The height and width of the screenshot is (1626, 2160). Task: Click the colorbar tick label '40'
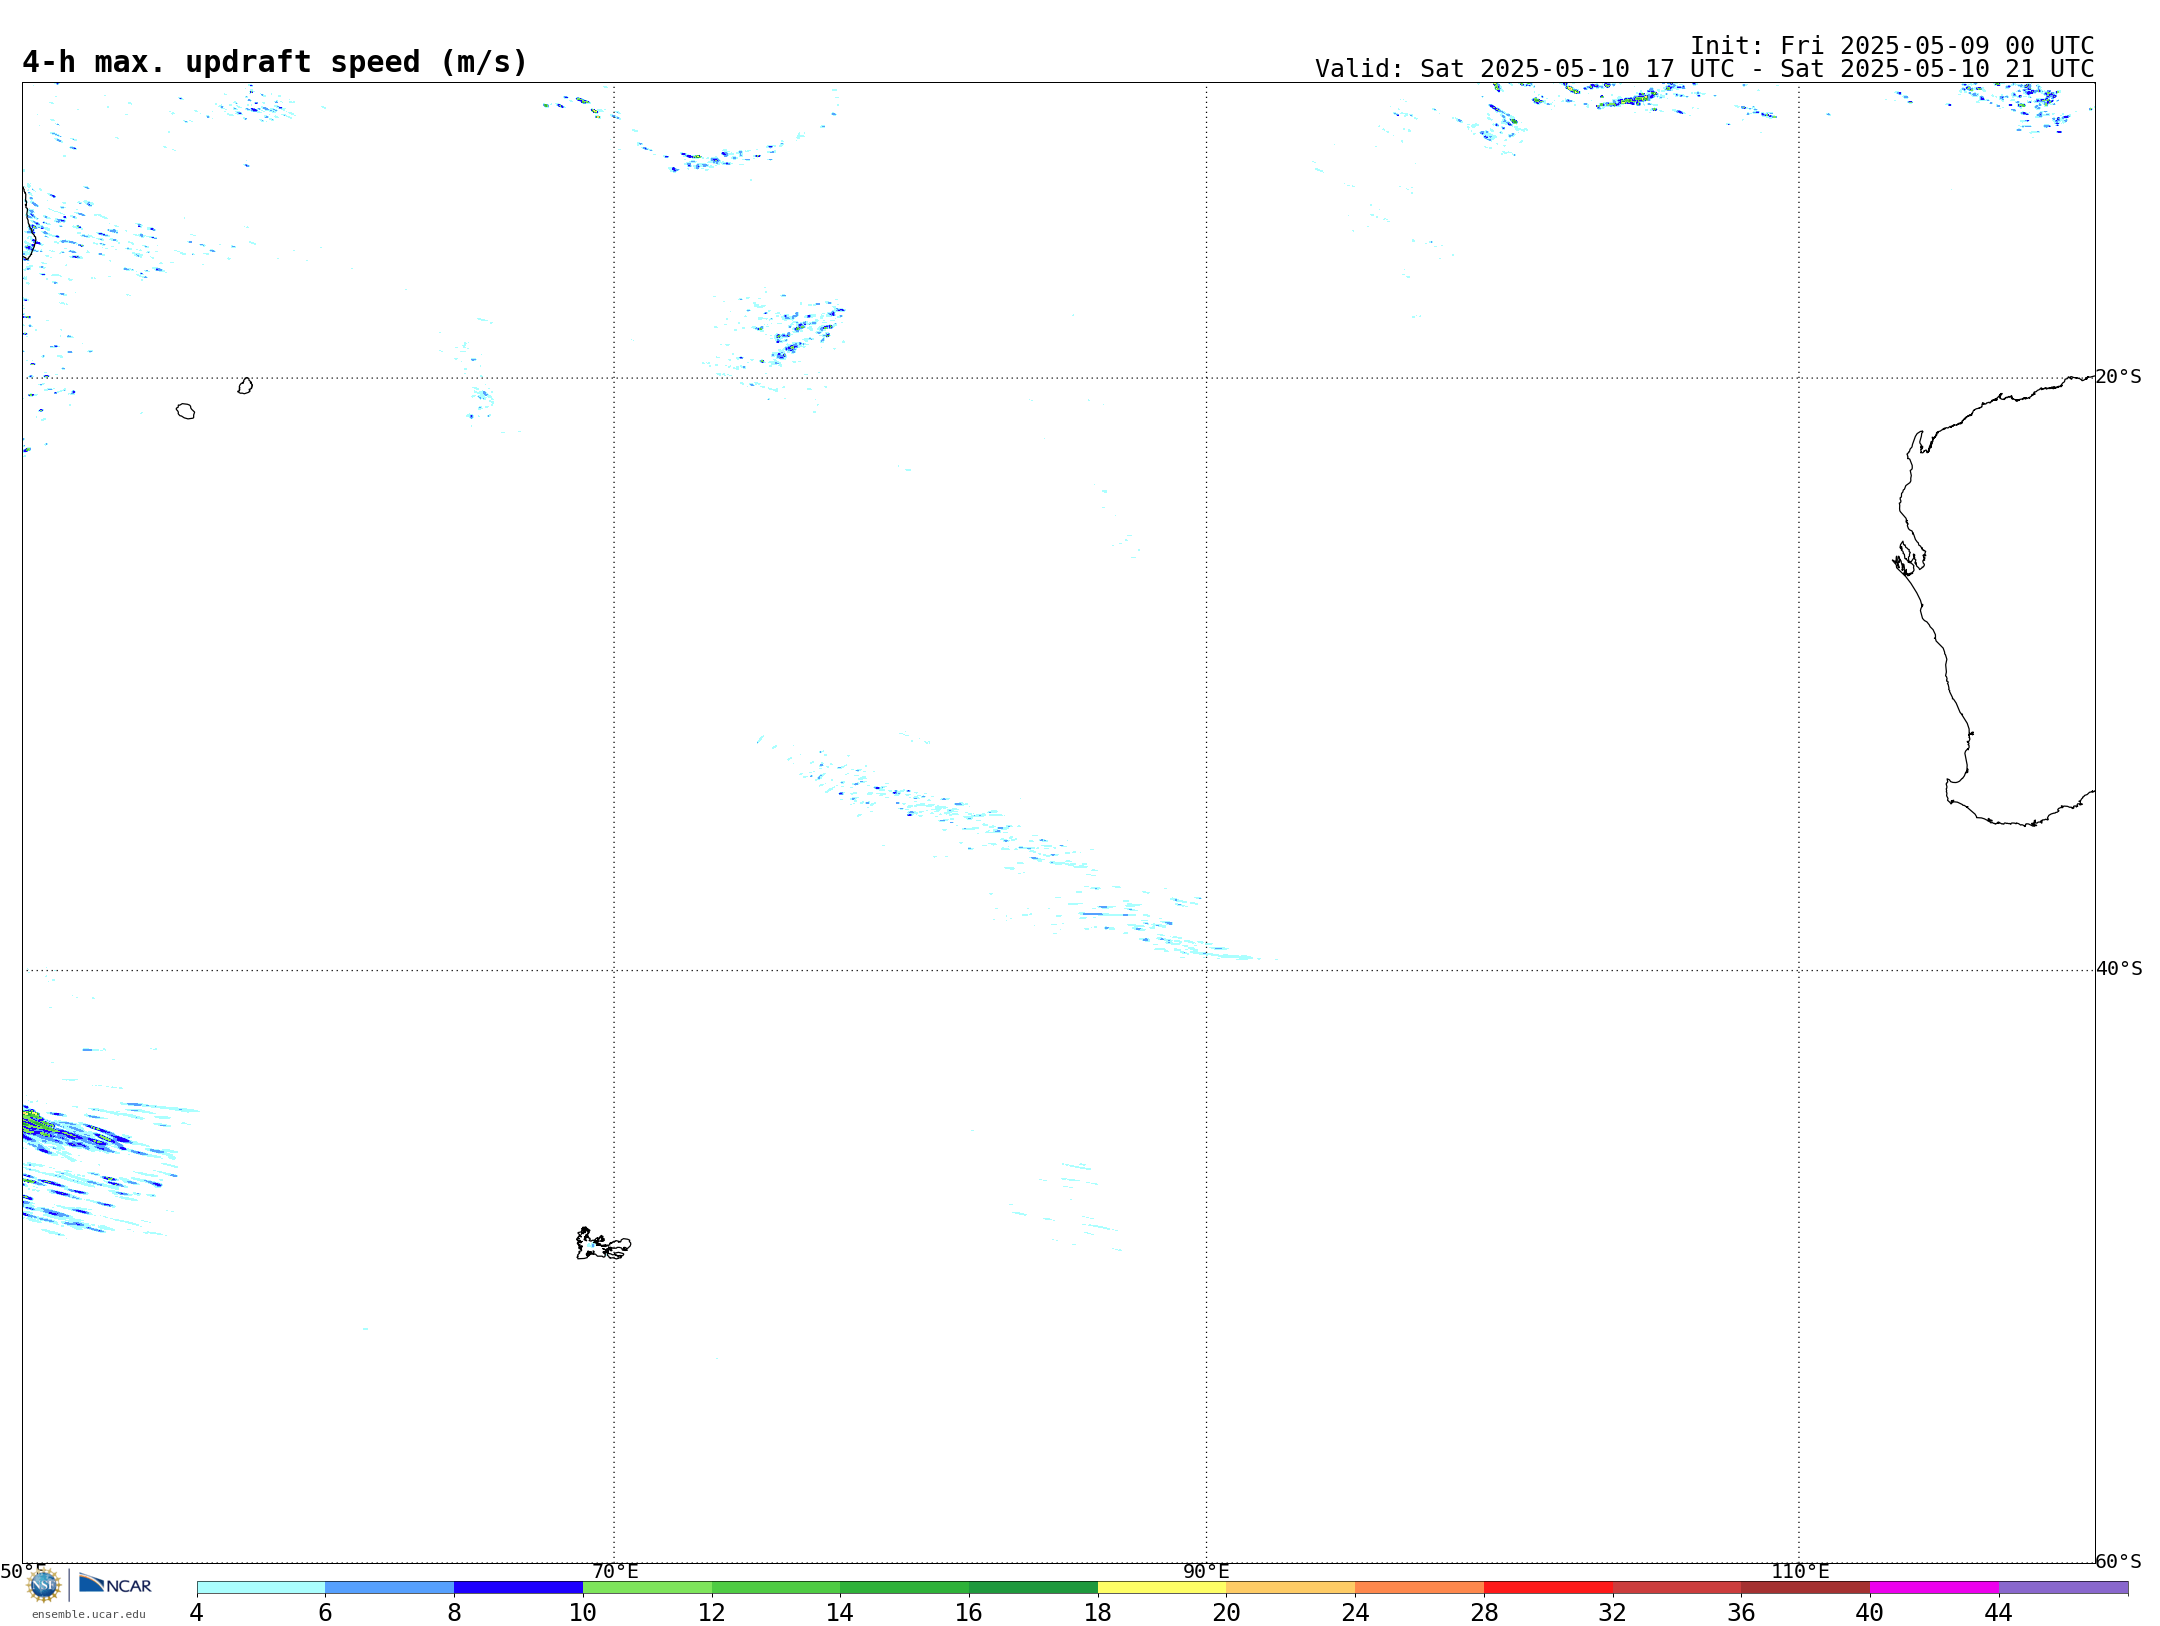tap(1870, 1612)
